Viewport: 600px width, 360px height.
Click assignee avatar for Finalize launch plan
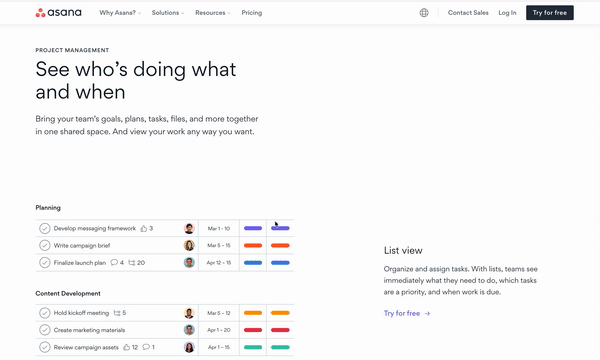[189, 262]
